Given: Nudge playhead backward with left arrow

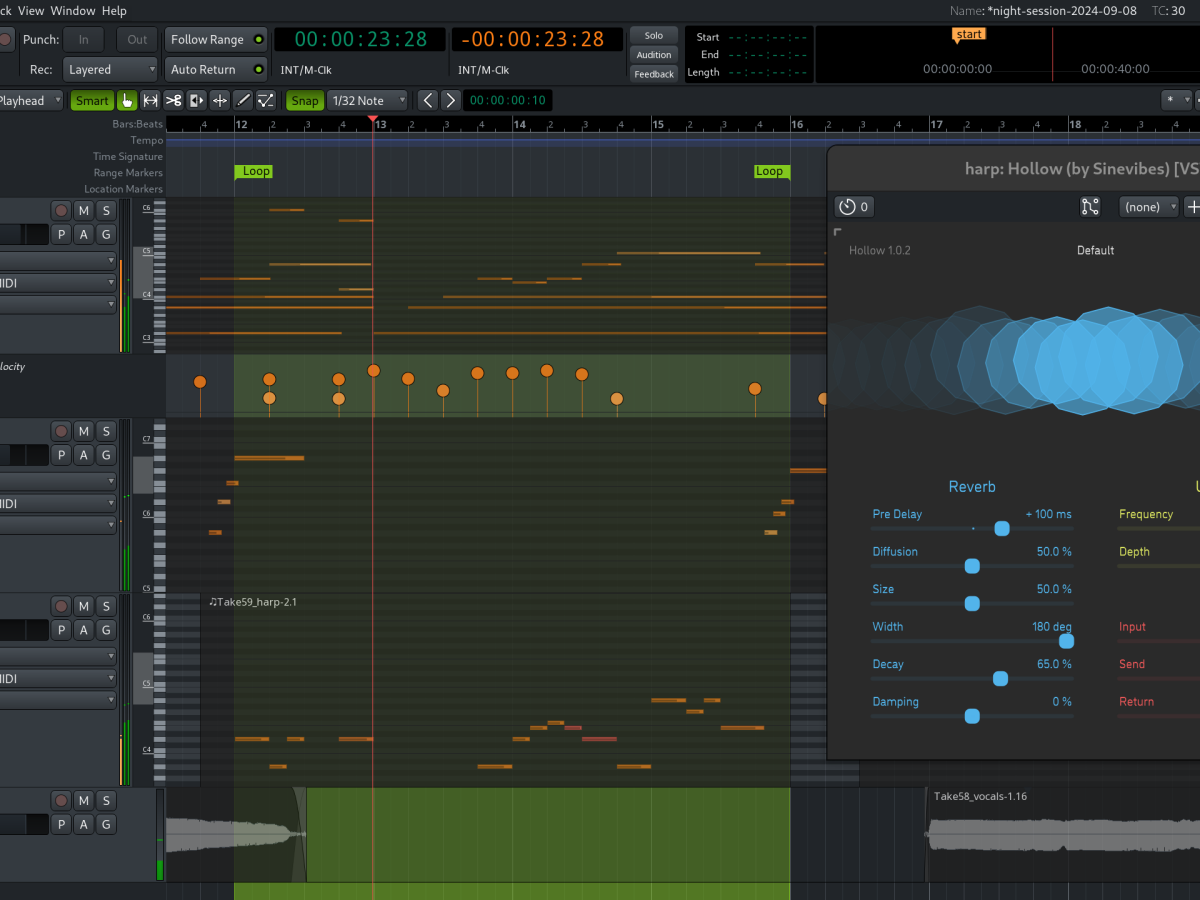Looking at the screenshot, I should click(428, 100).
